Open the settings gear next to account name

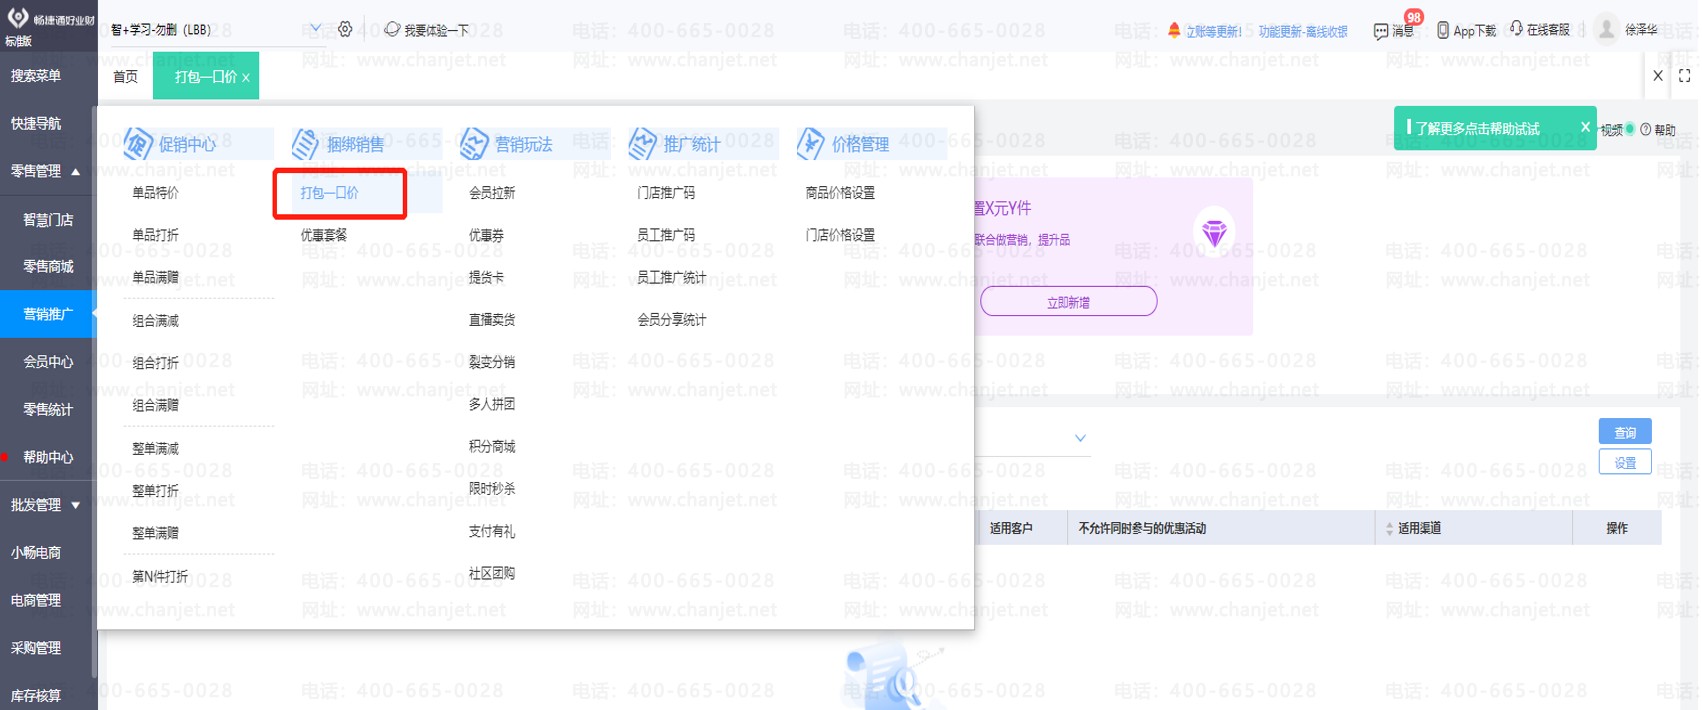(345, 29)
